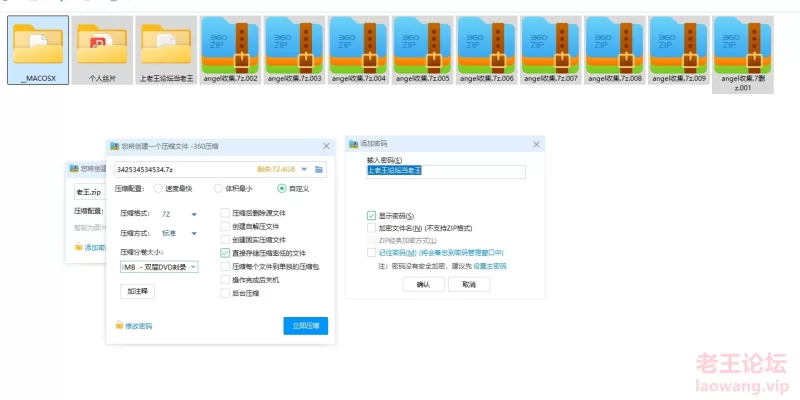Select the 体积最小 compression option
Image resolution: width=800 pixels, height=400 pixels.
click(218, 188)
